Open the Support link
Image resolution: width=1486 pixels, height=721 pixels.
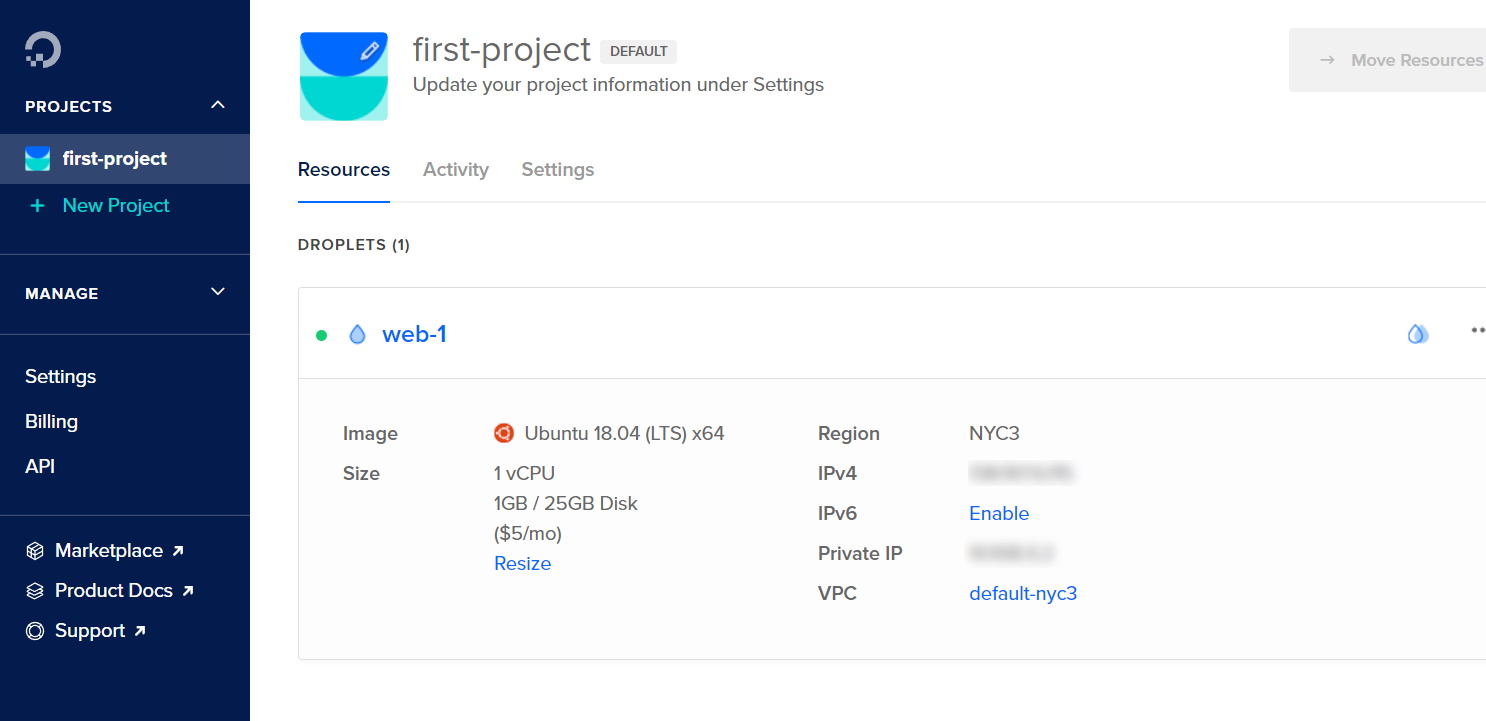[90, 630]
